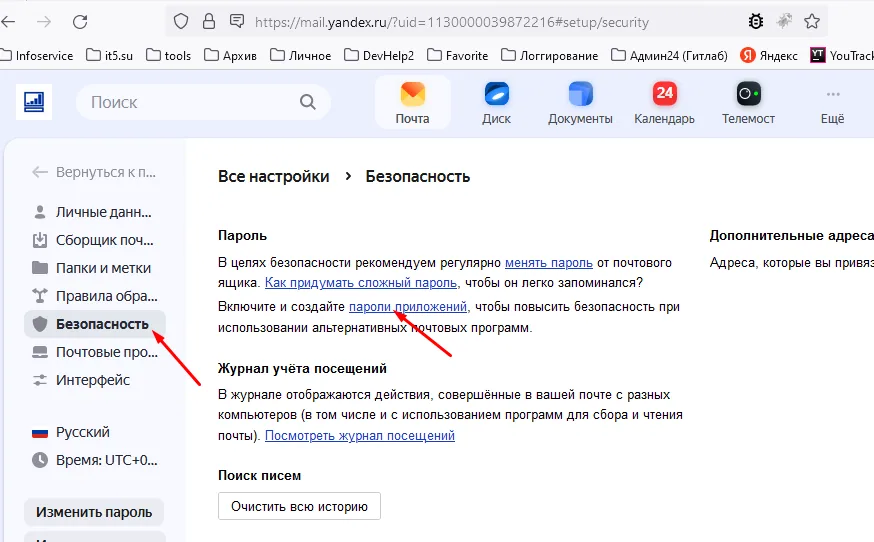Open the Диск service

pyautogui.click(x=497, y=103)
